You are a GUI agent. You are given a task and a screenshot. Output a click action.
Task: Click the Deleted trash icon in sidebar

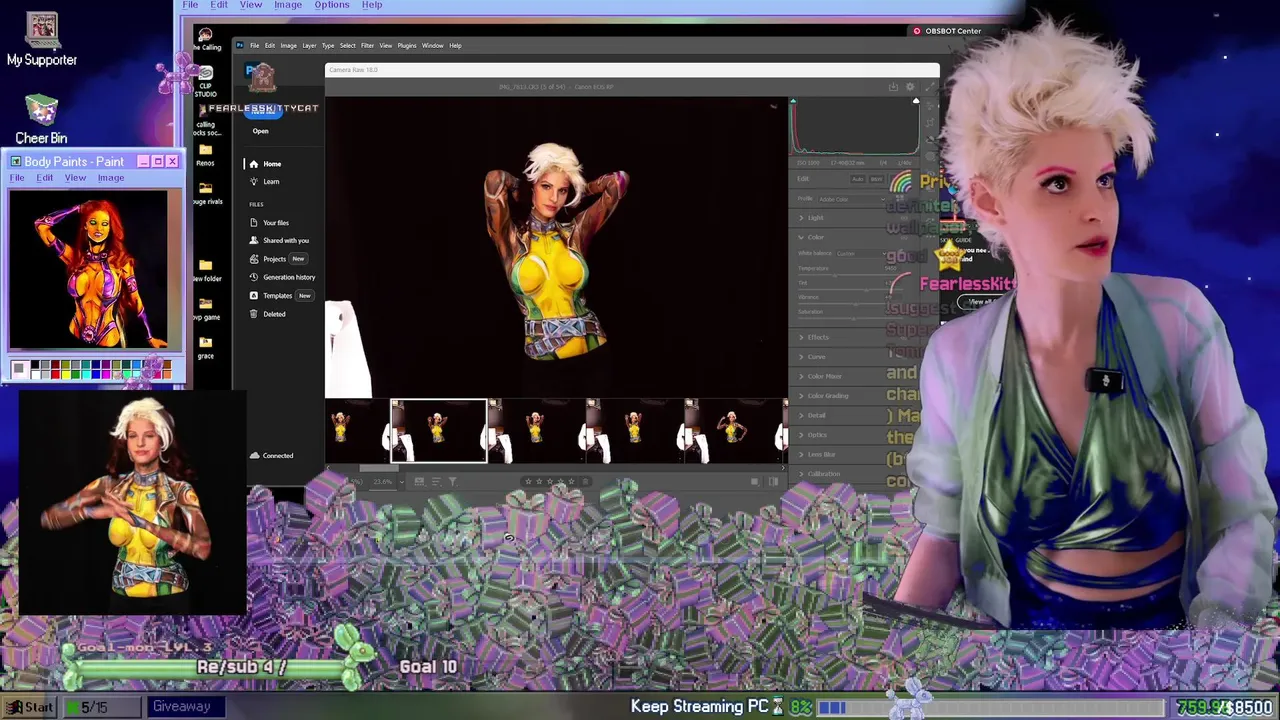click(254, 314)
